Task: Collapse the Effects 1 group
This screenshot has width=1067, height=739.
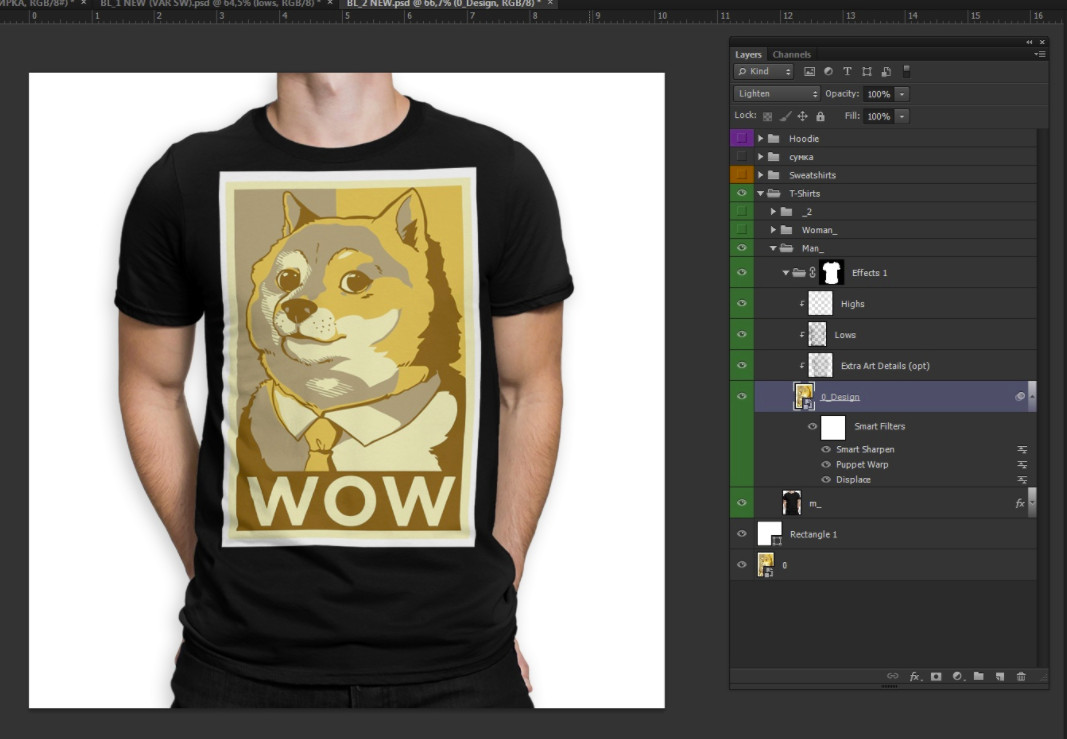Action: click(786, 273)
